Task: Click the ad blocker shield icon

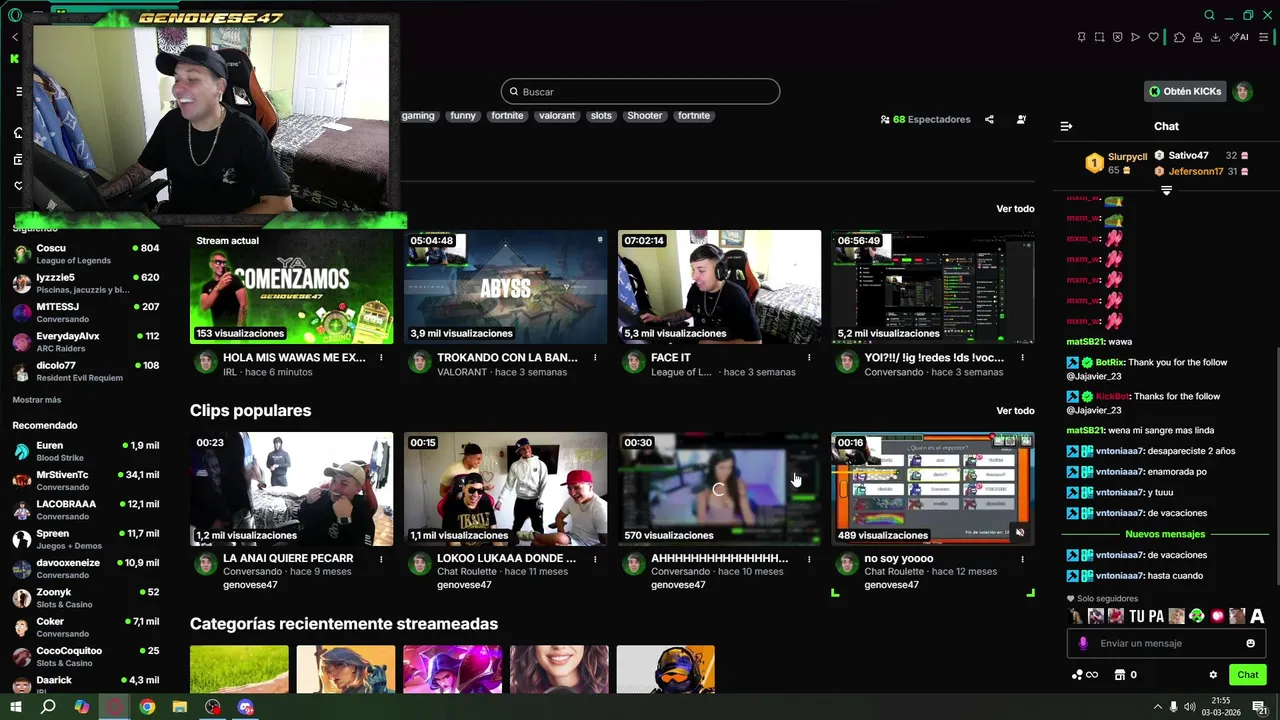Action: 1117,37
